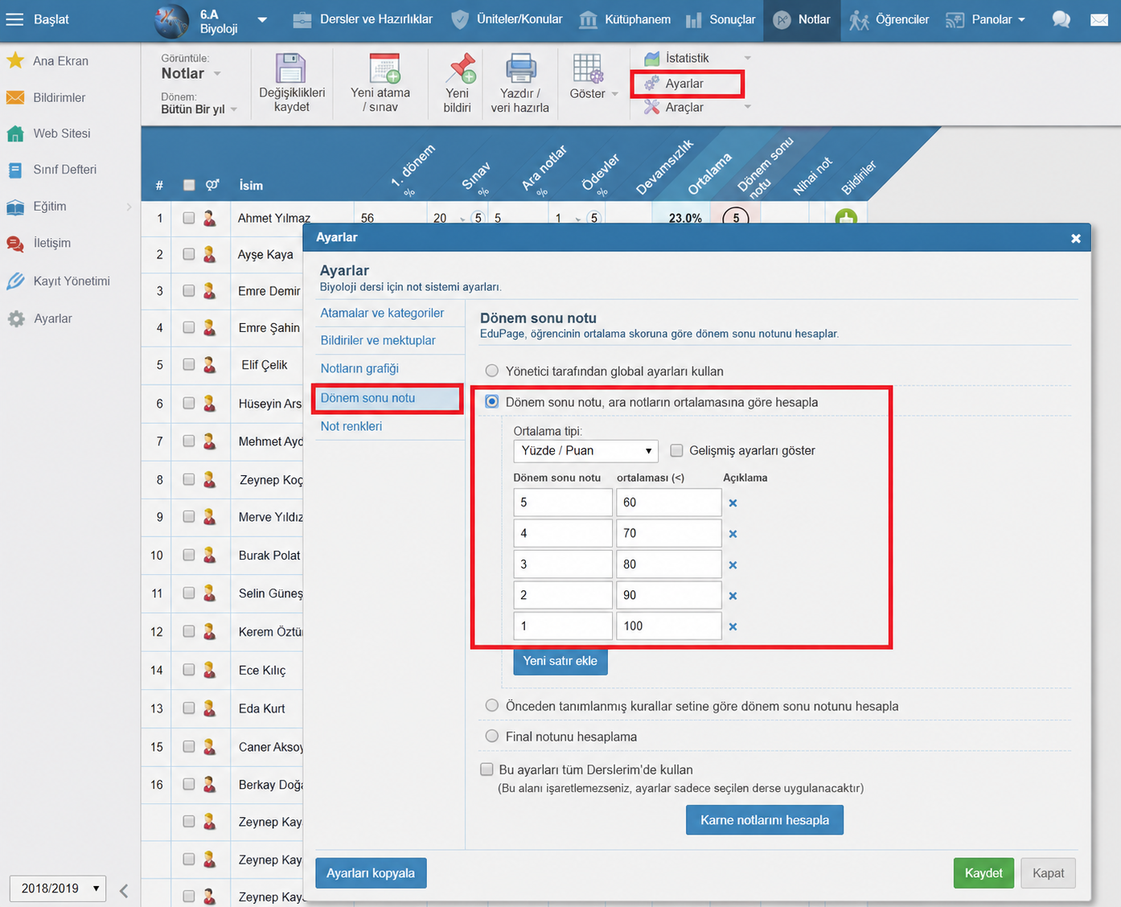The height and width of the screenshot is (907, 1121).
Task: Open the envelope mail icon in top bar
Action: tap(1099, 20)
